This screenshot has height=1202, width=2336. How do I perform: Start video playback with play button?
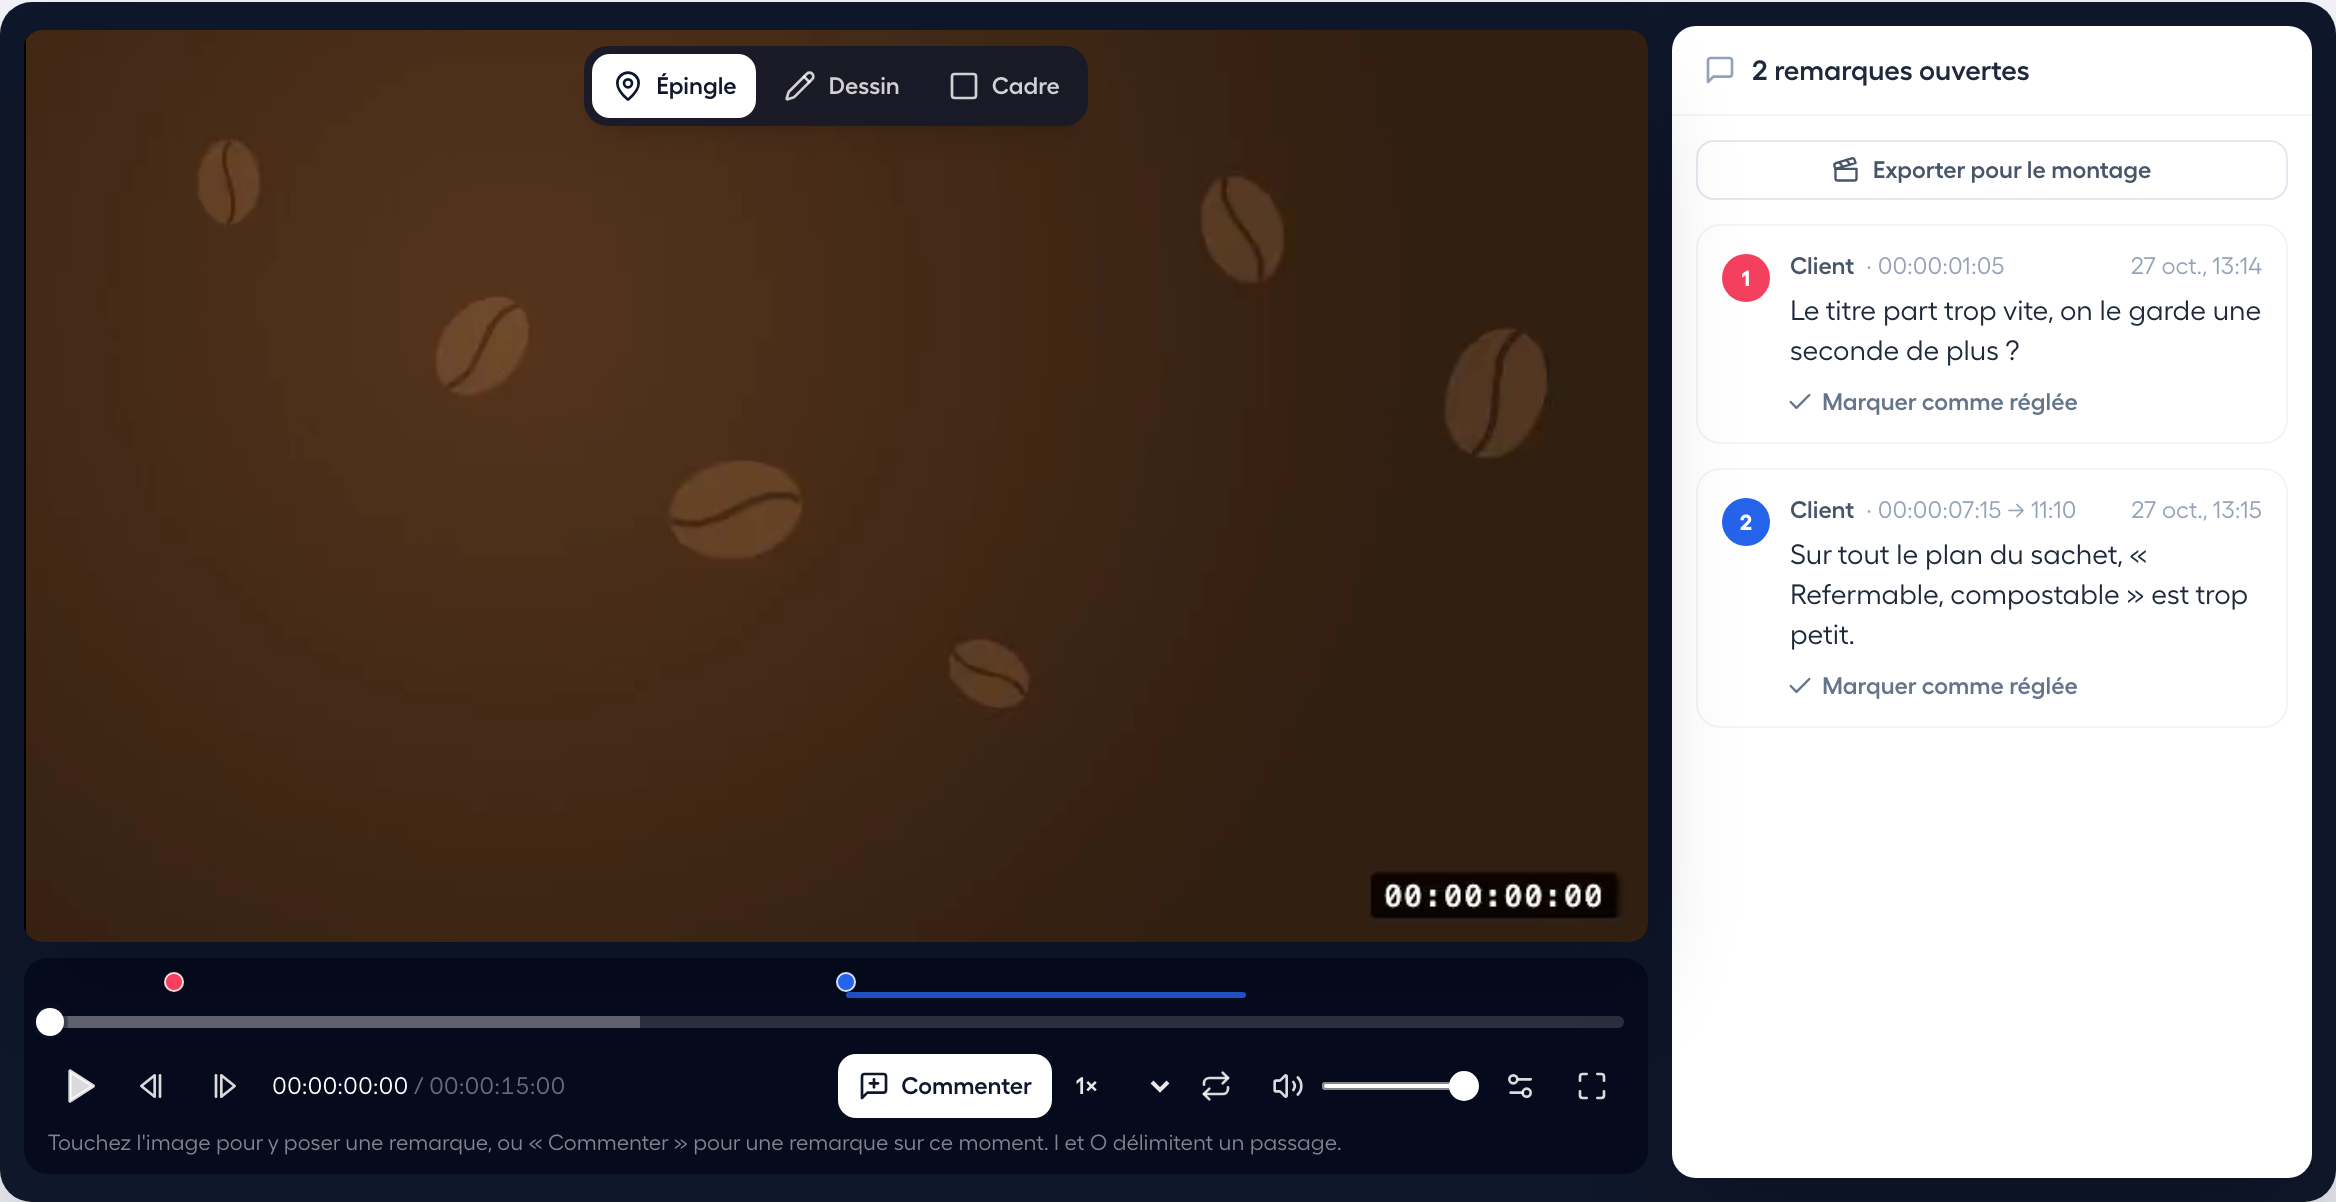click(80, 1086)
